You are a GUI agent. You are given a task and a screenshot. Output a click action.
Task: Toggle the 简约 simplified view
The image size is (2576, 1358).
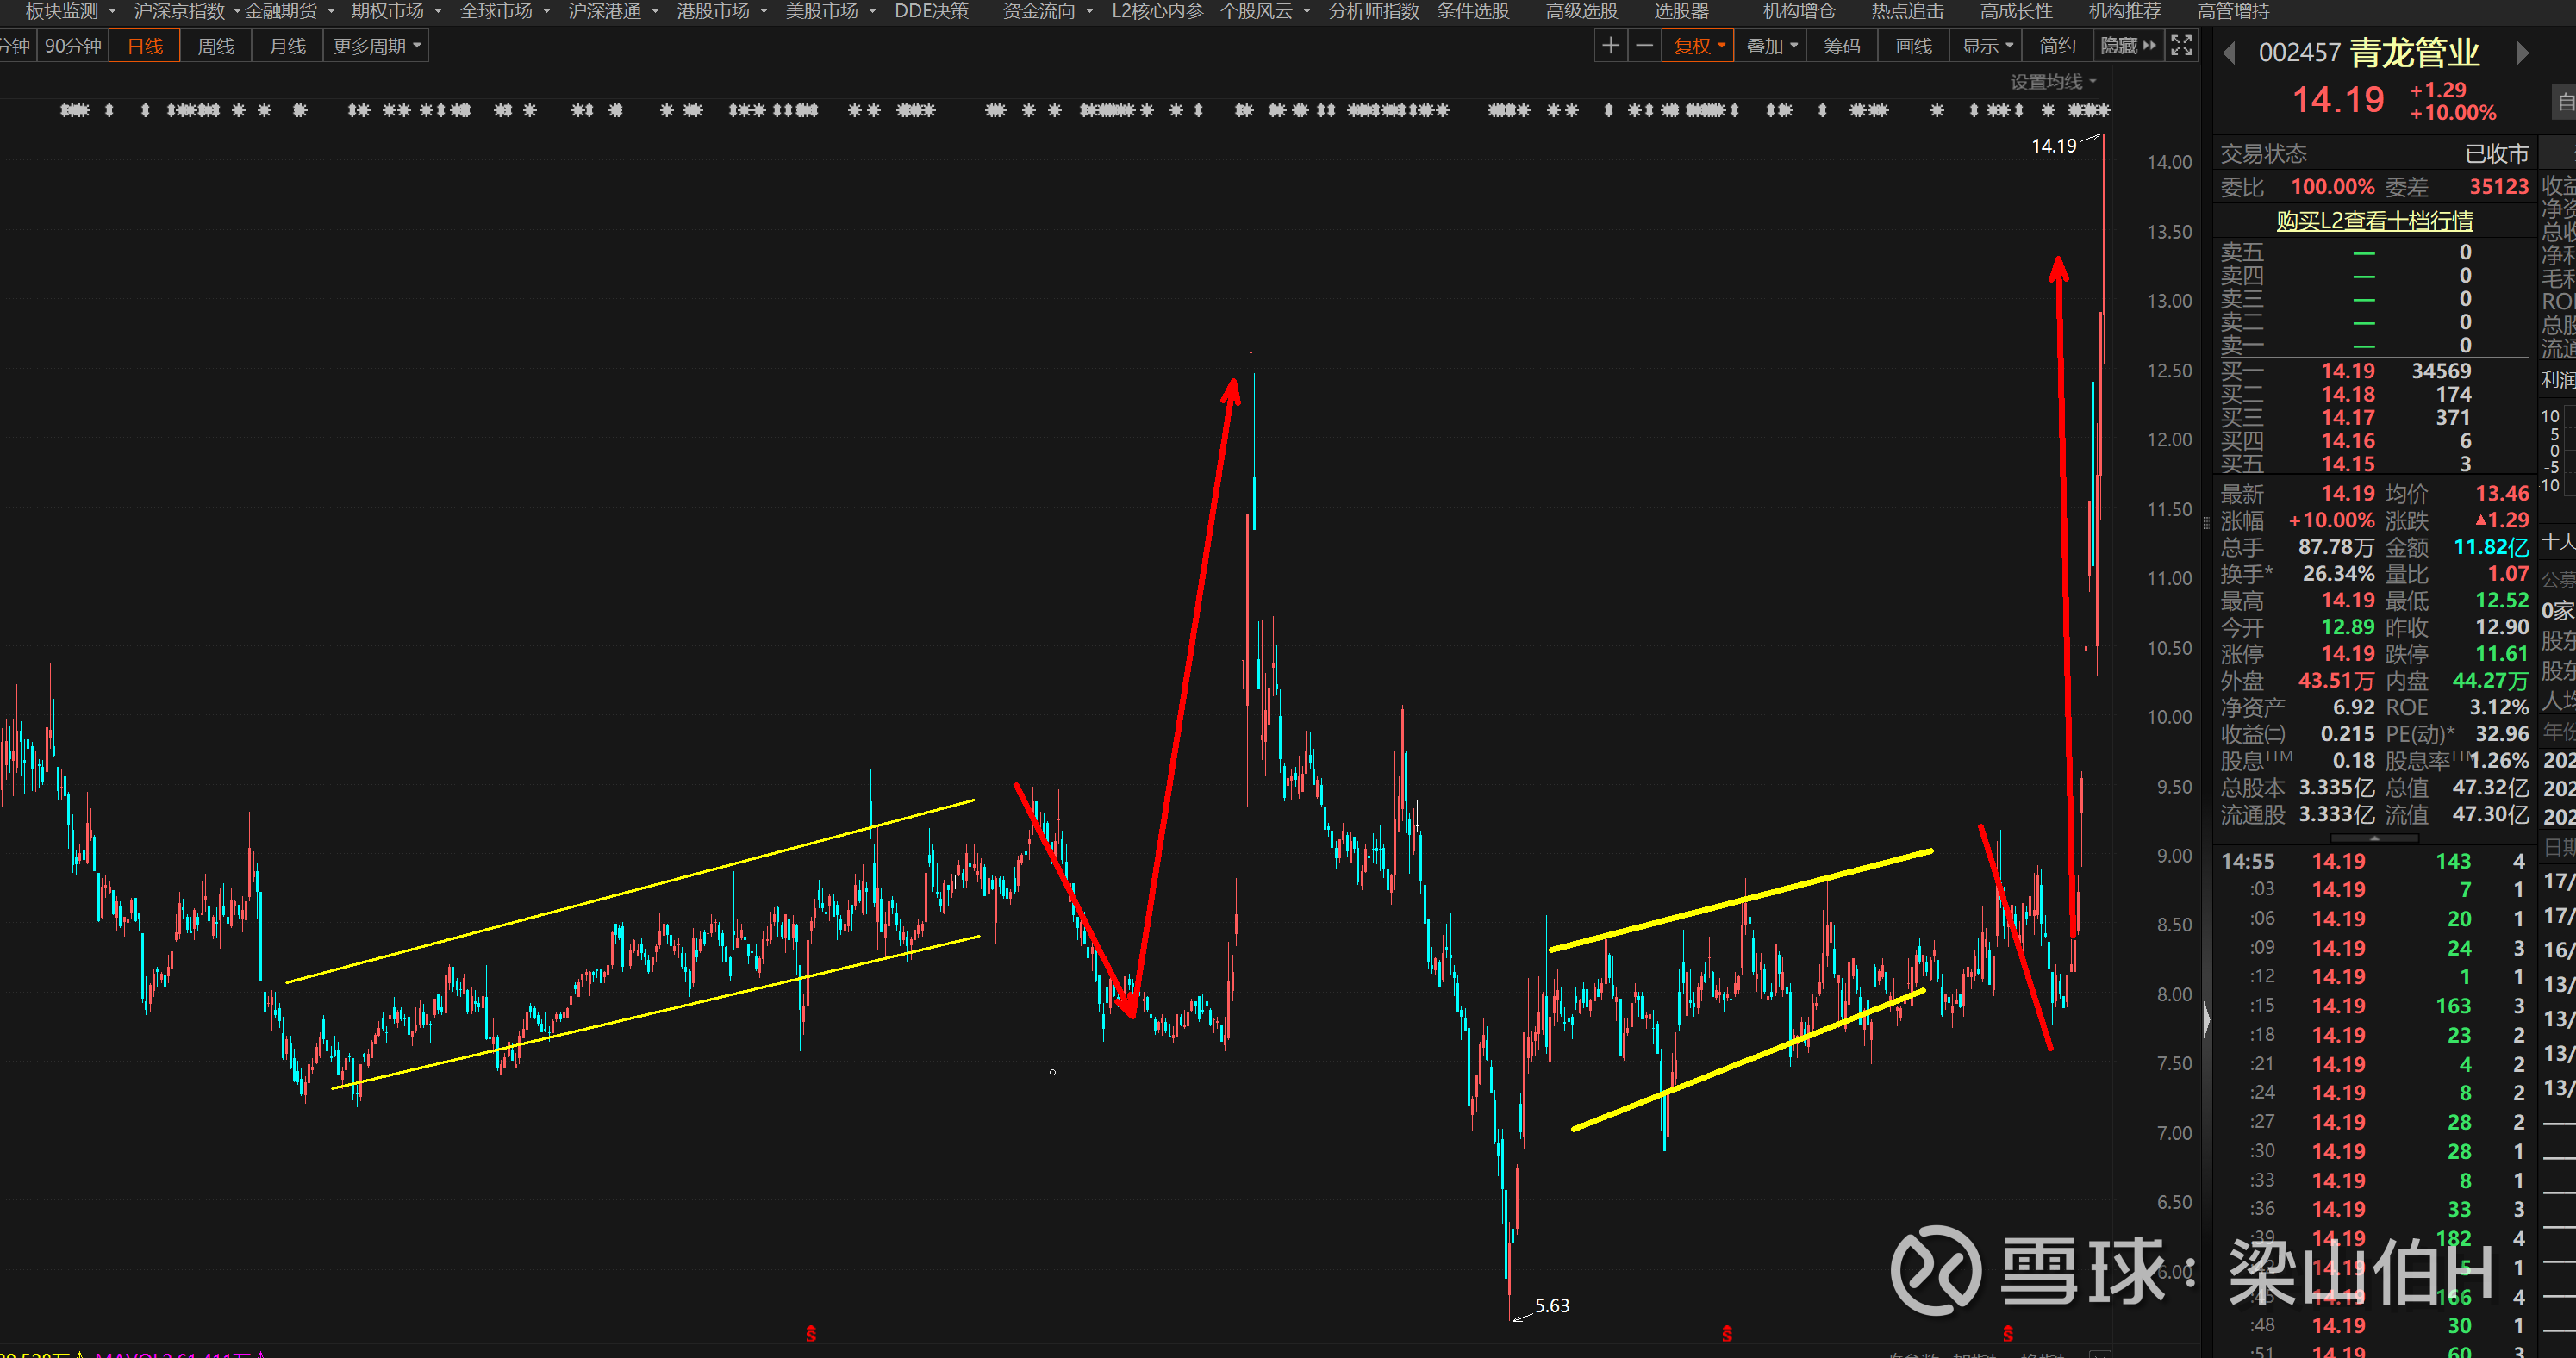[2057, 46]
